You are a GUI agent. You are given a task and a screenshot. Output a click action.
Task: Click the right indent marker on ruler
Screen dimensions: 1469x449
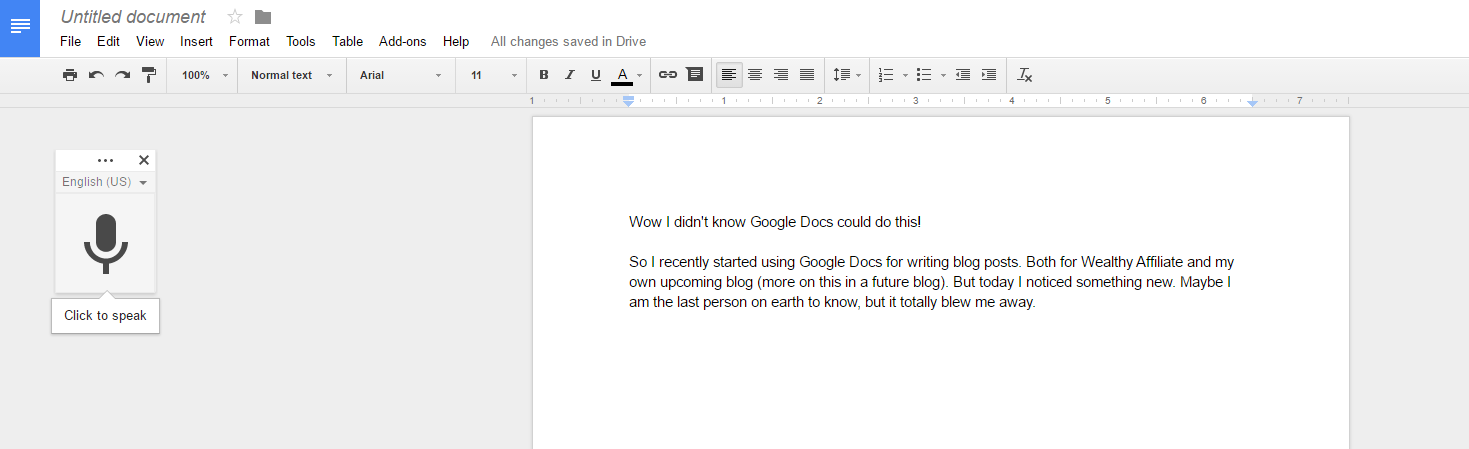click(1252, 102)
